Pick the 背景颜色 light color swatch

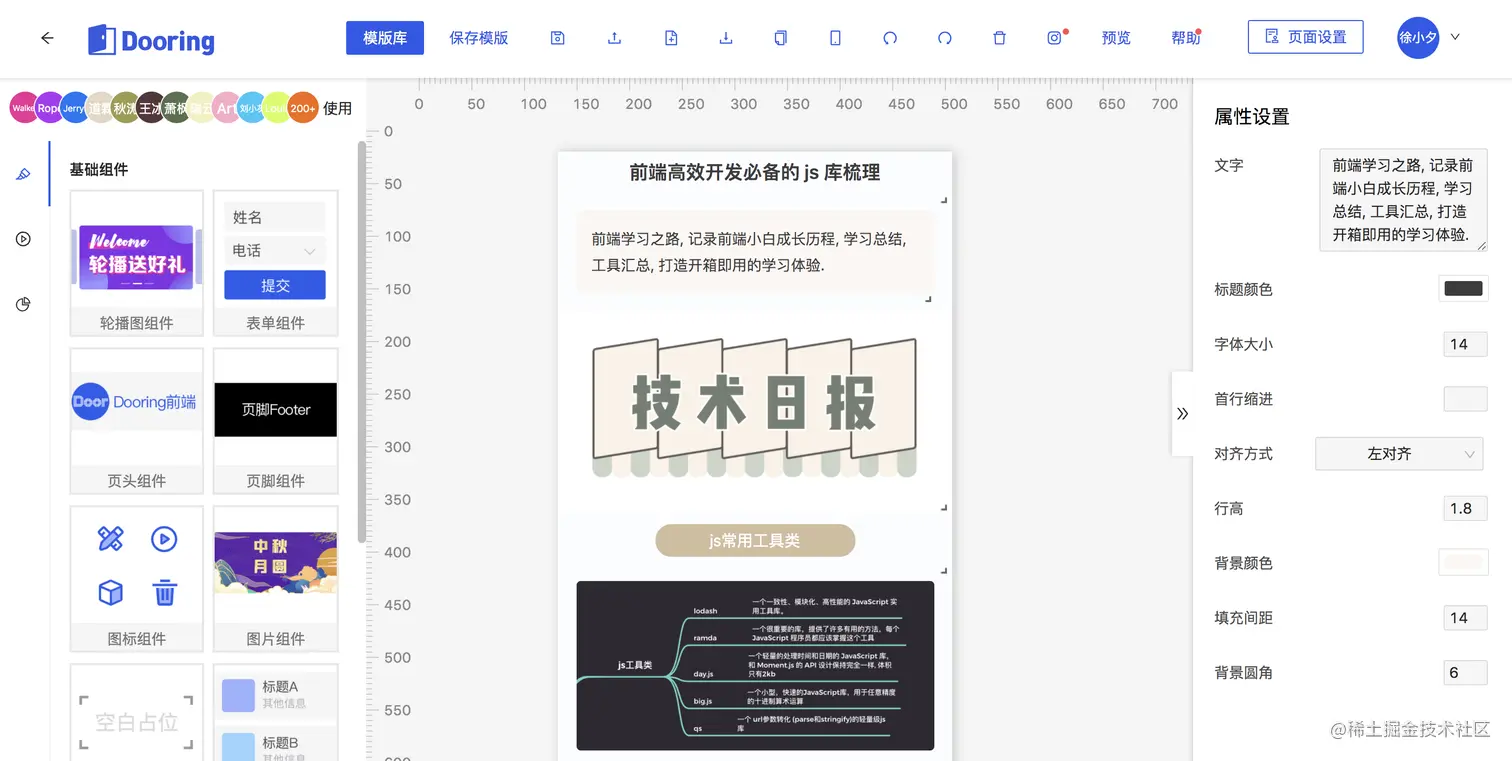[1463, 562]
